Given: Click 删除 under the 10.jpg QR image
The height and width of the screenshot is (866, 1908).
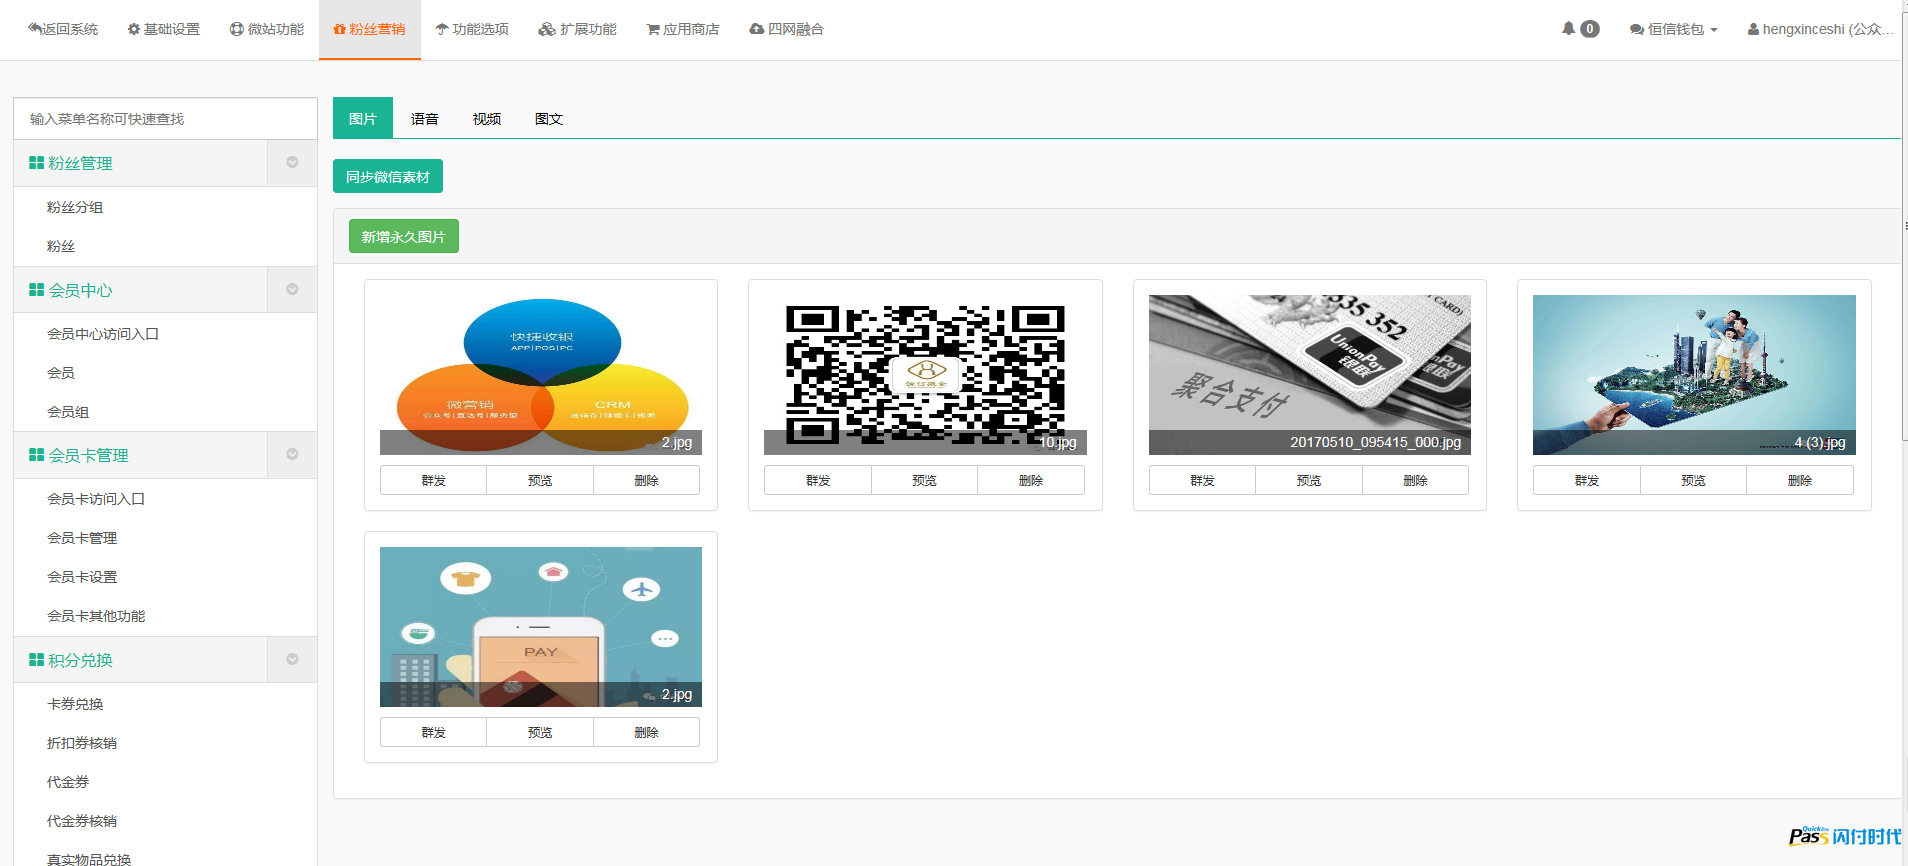Looking at the screenshot, I should (x=1031, y=480).
